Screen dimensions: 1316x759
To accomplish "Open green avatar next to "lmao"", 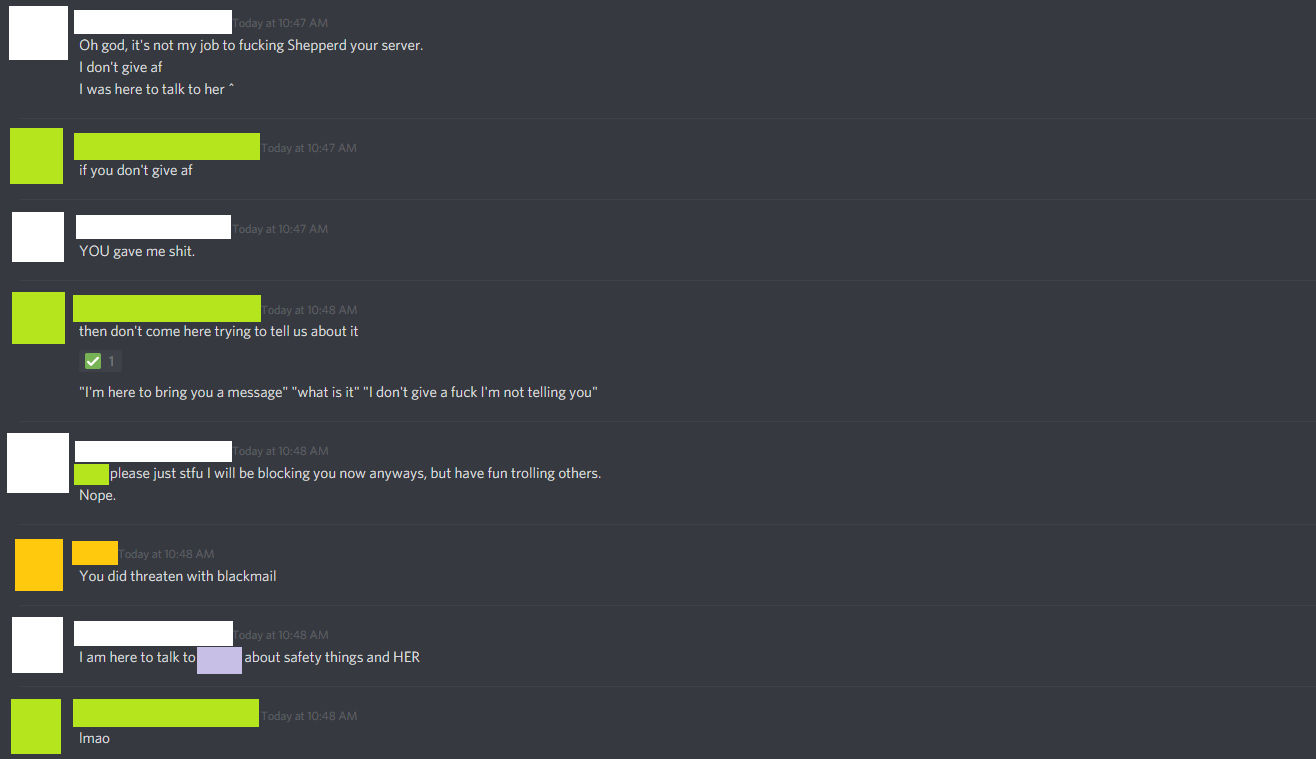I will [x=35, y=727].
